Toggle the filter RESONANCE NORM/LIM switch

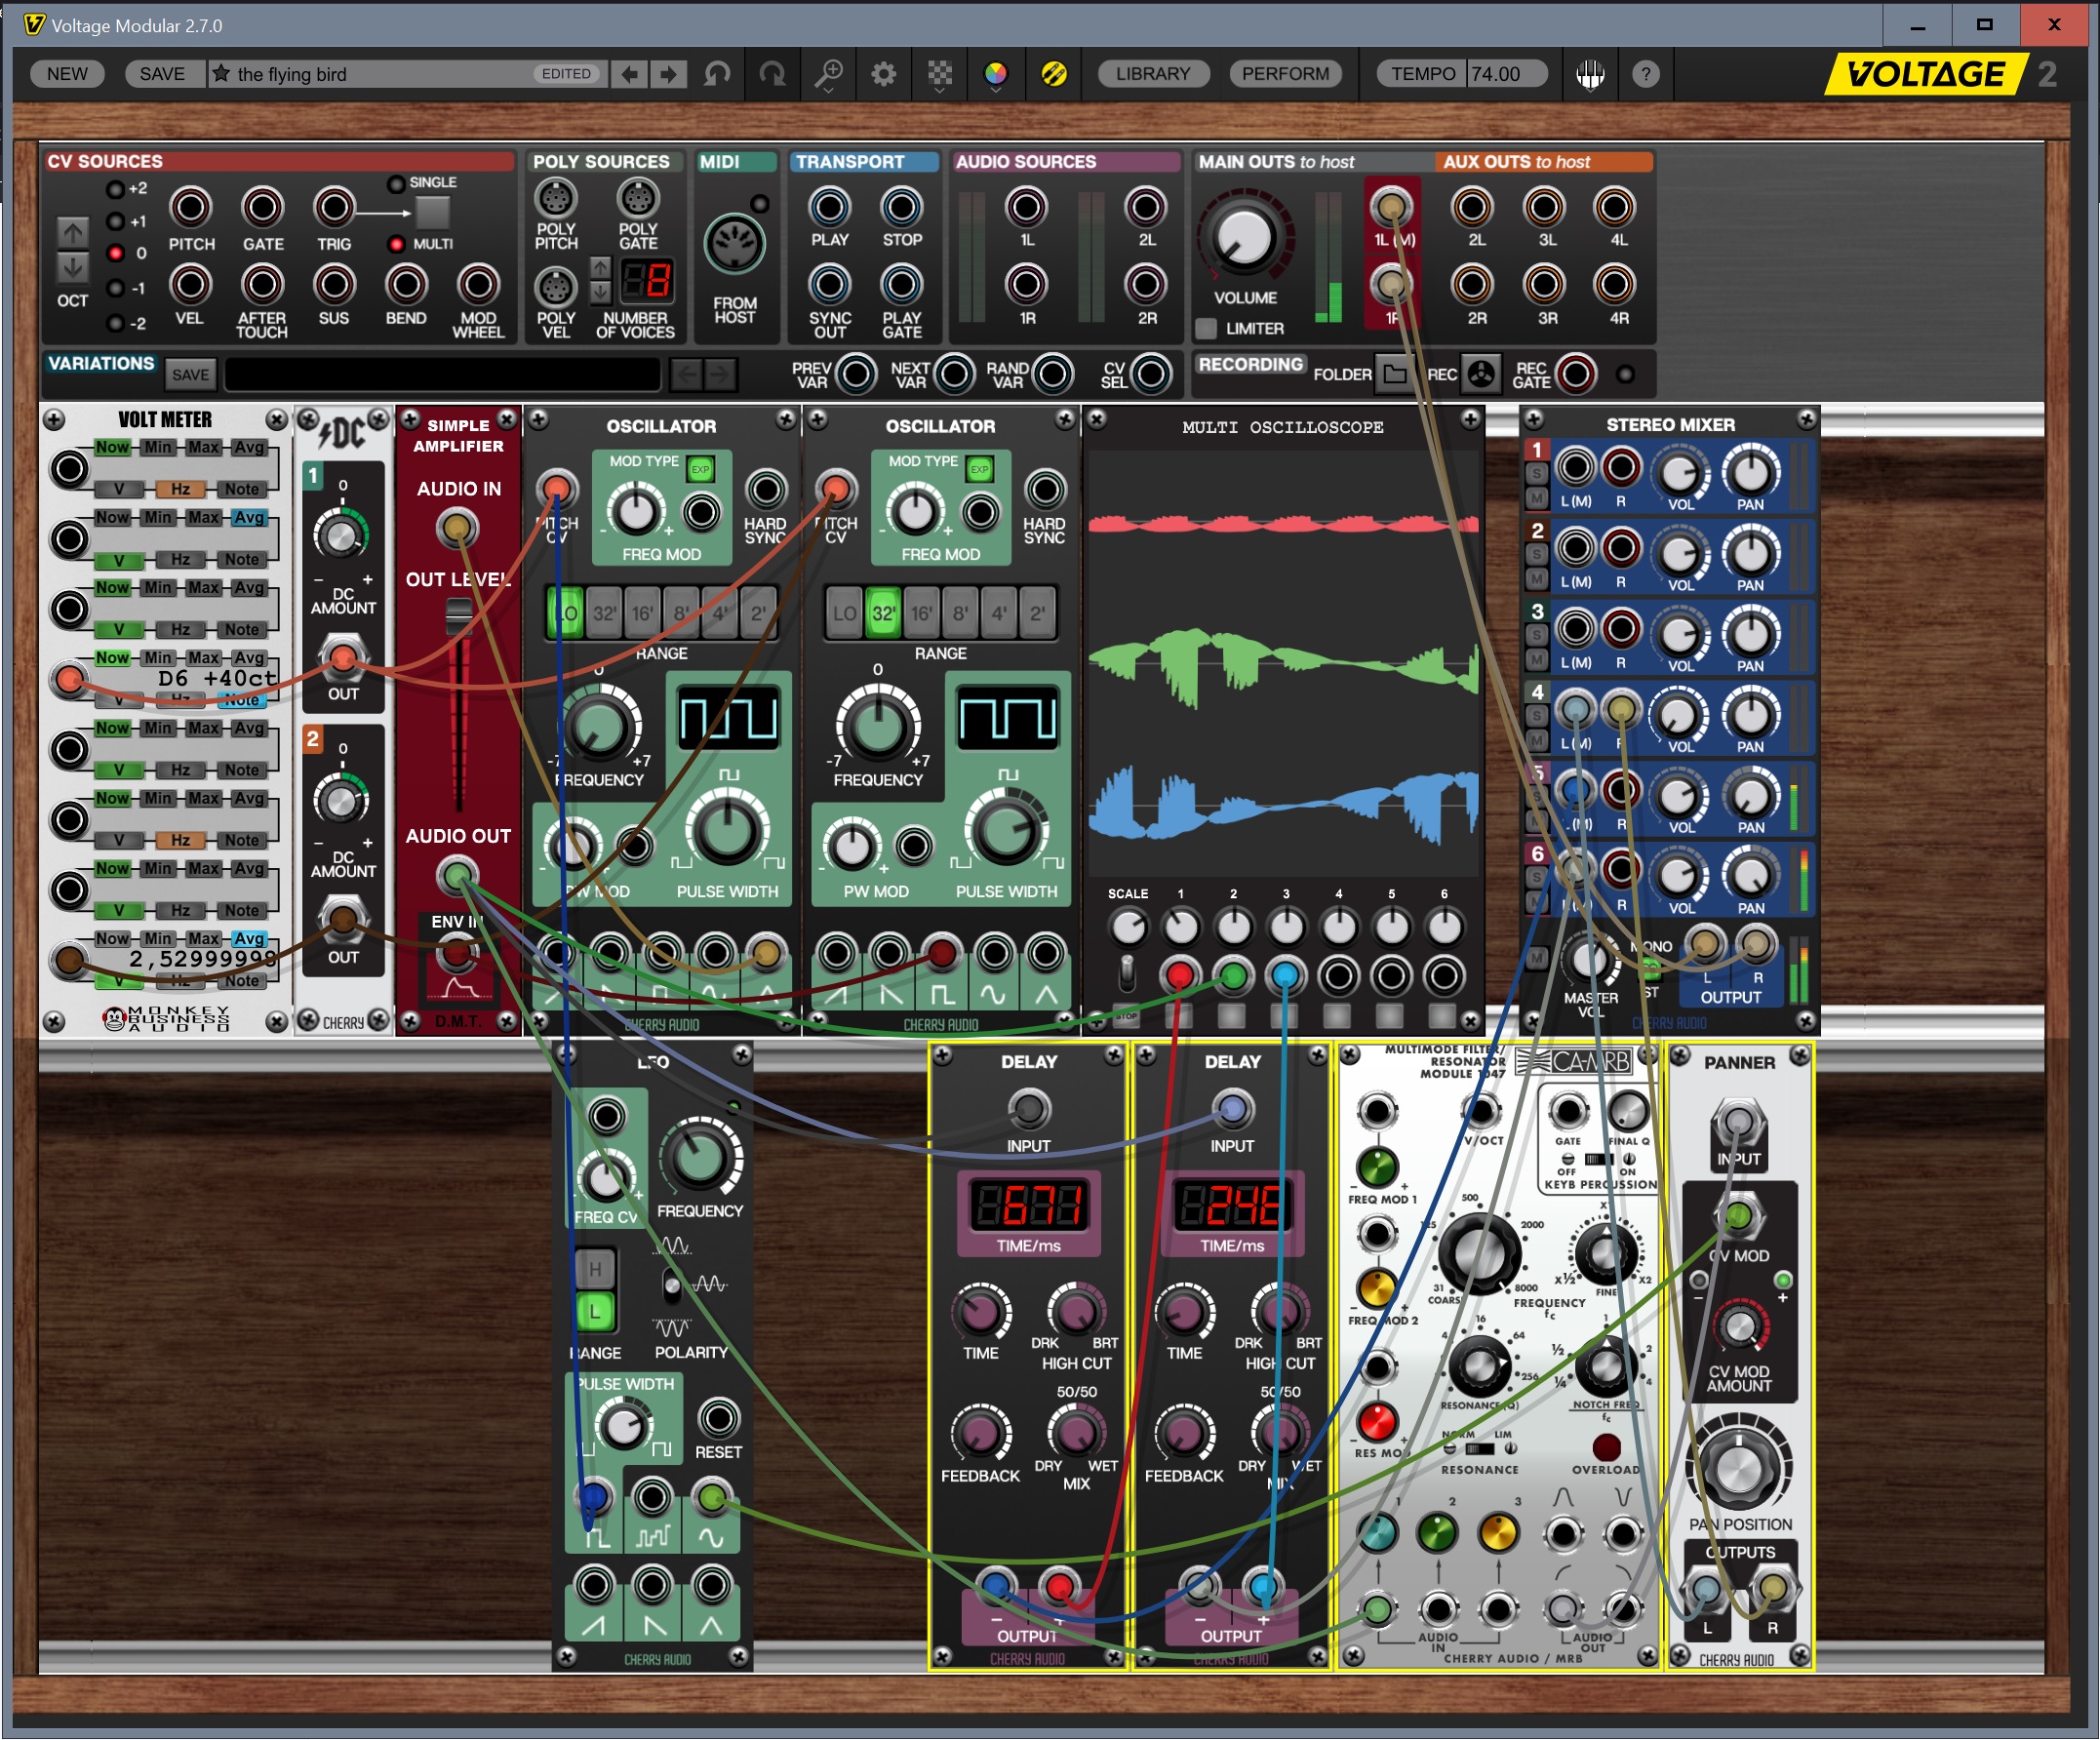1479,1449
